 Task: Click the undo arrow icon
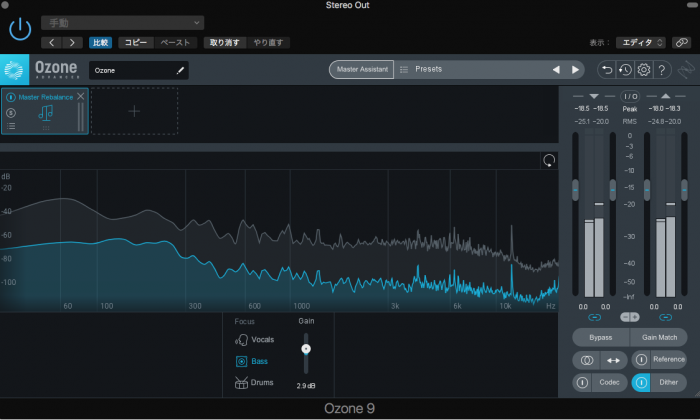tap(607, 70)
